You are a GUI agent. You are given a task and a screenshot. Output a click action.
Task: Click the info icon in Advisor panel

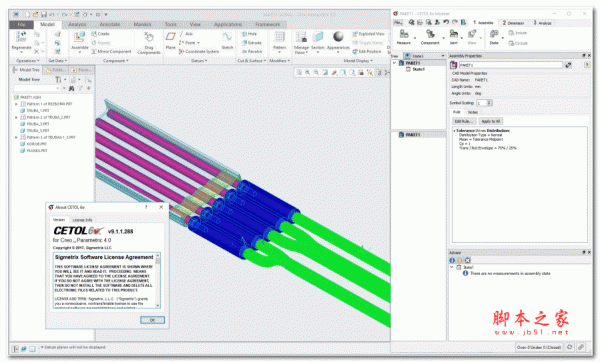coord(452,260)
